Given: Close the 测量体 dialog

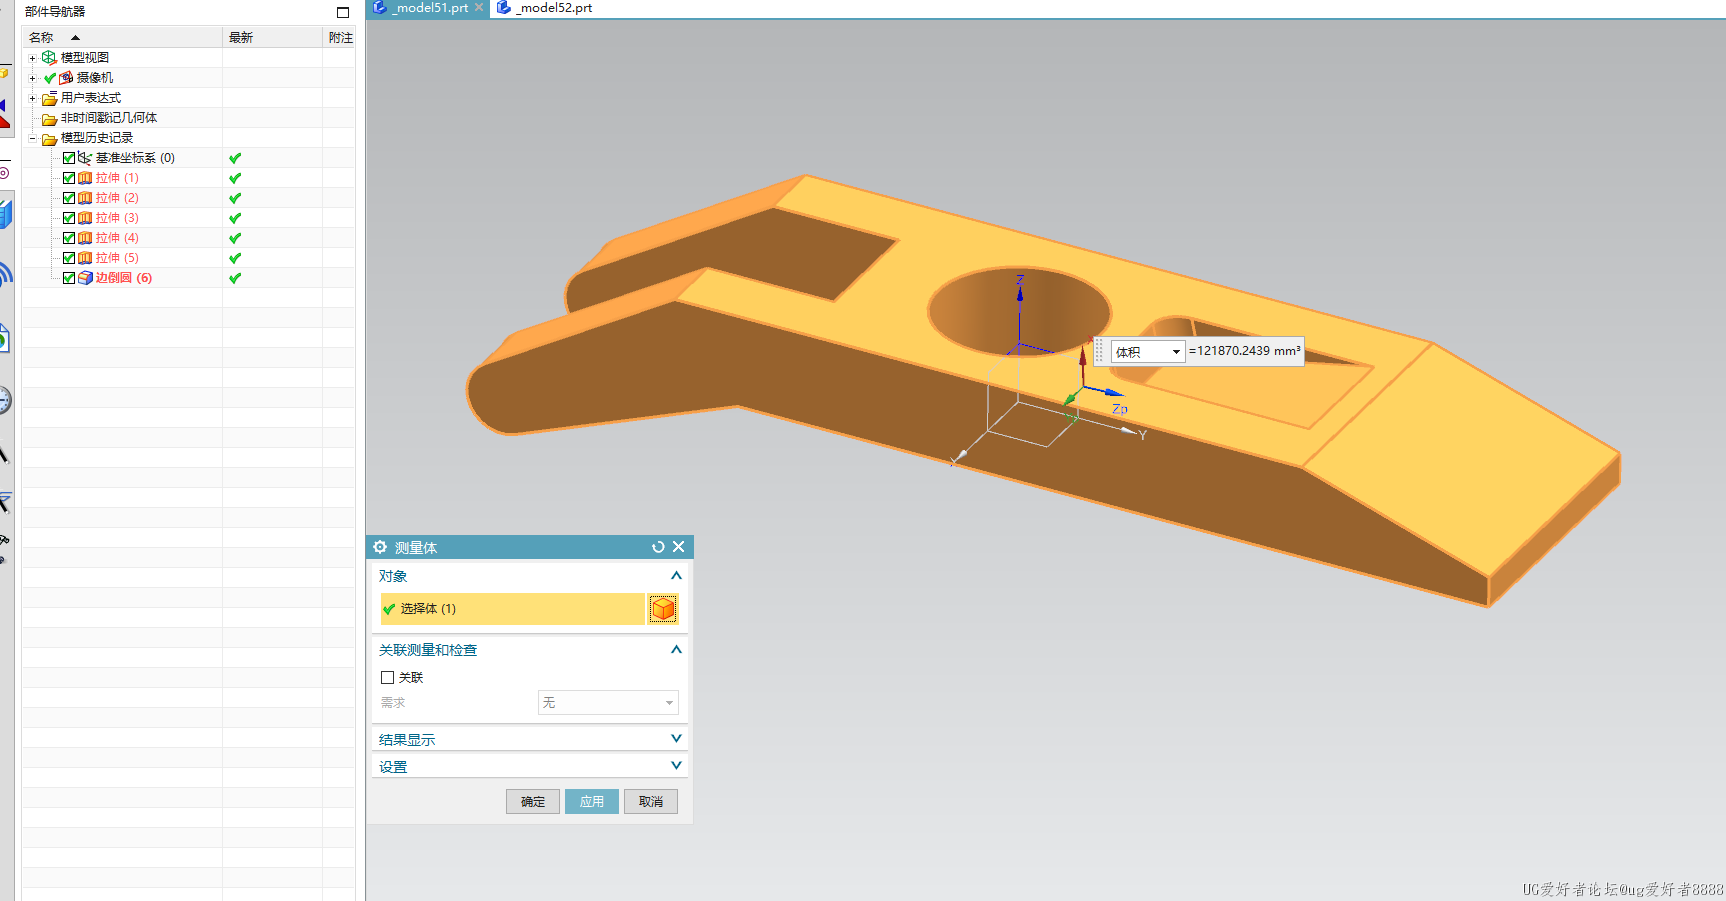Looking at the screenshot, I should pos(679,546).
